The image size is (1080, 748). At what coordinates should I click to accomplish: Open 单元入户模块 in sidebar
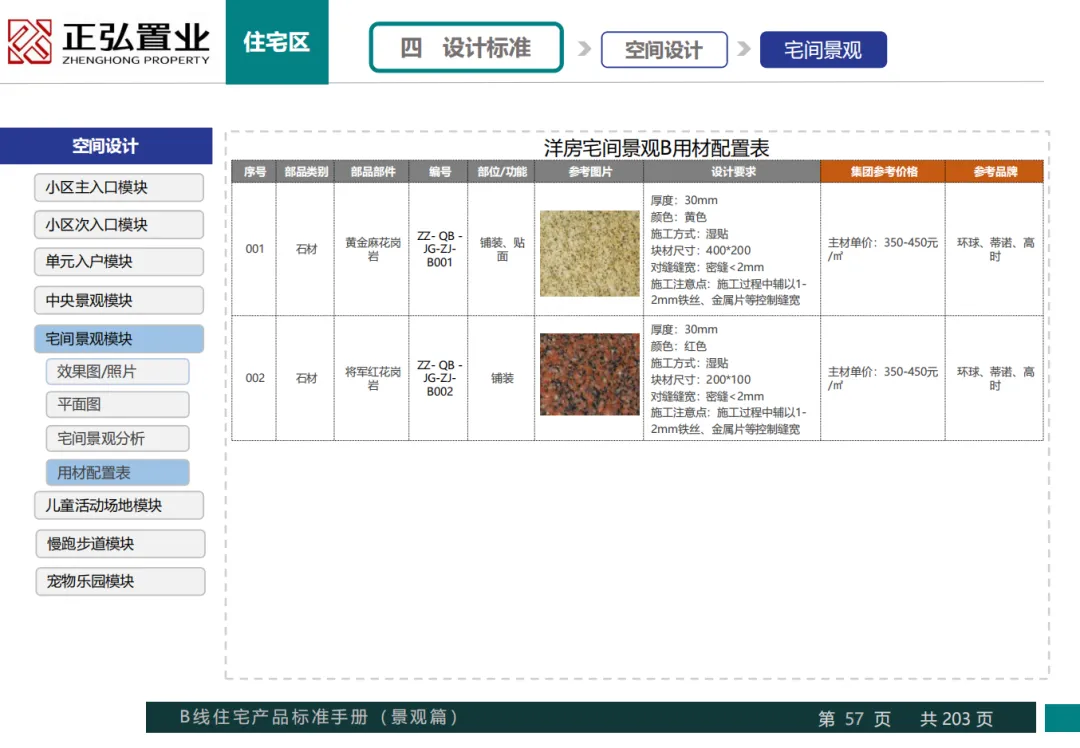pyautogui.click(x=119, y=262)
